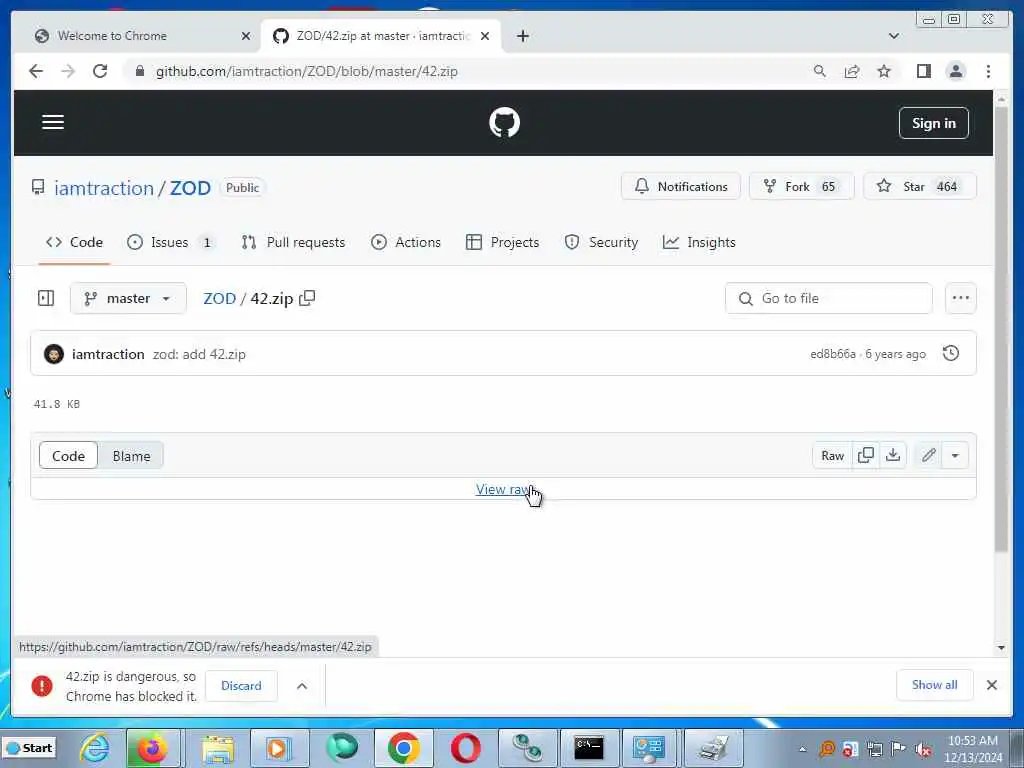Reload the current page
This screenshot has width=1024, height=768.
coord(100,71)
